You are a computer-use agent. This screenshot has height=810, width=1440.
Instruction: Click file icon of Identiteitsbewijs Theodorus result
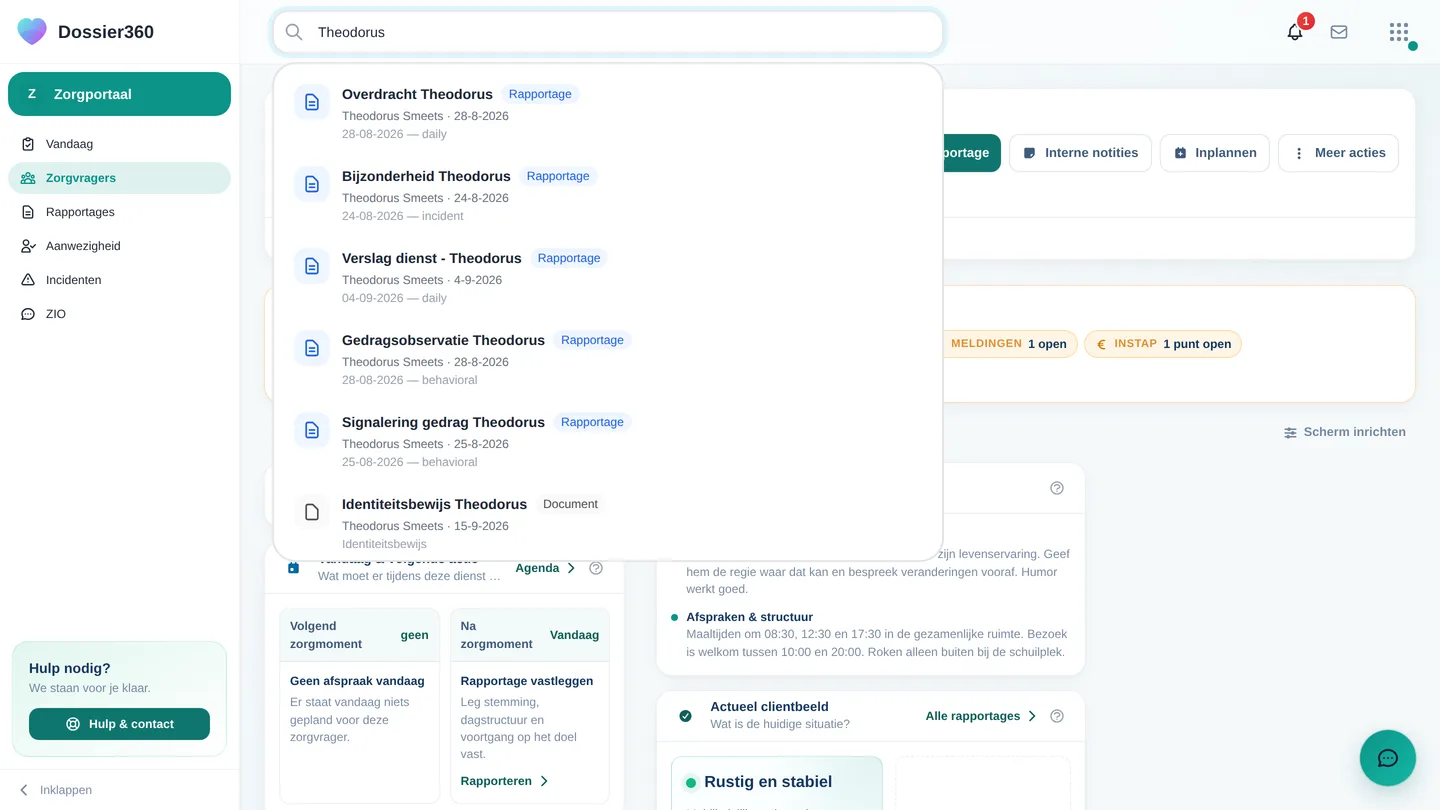point(312,512)
